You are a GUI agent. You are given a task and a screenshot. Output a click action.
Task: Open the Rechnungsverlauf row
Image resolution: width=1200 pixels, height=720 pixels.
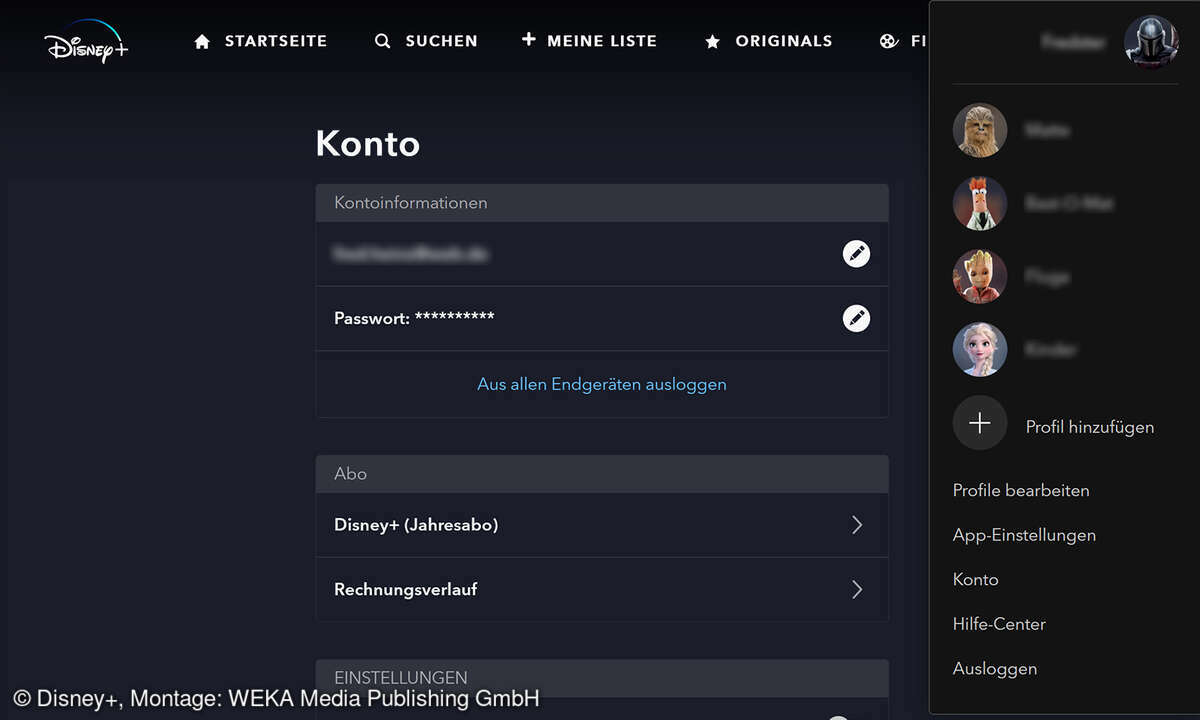point(602,589)
